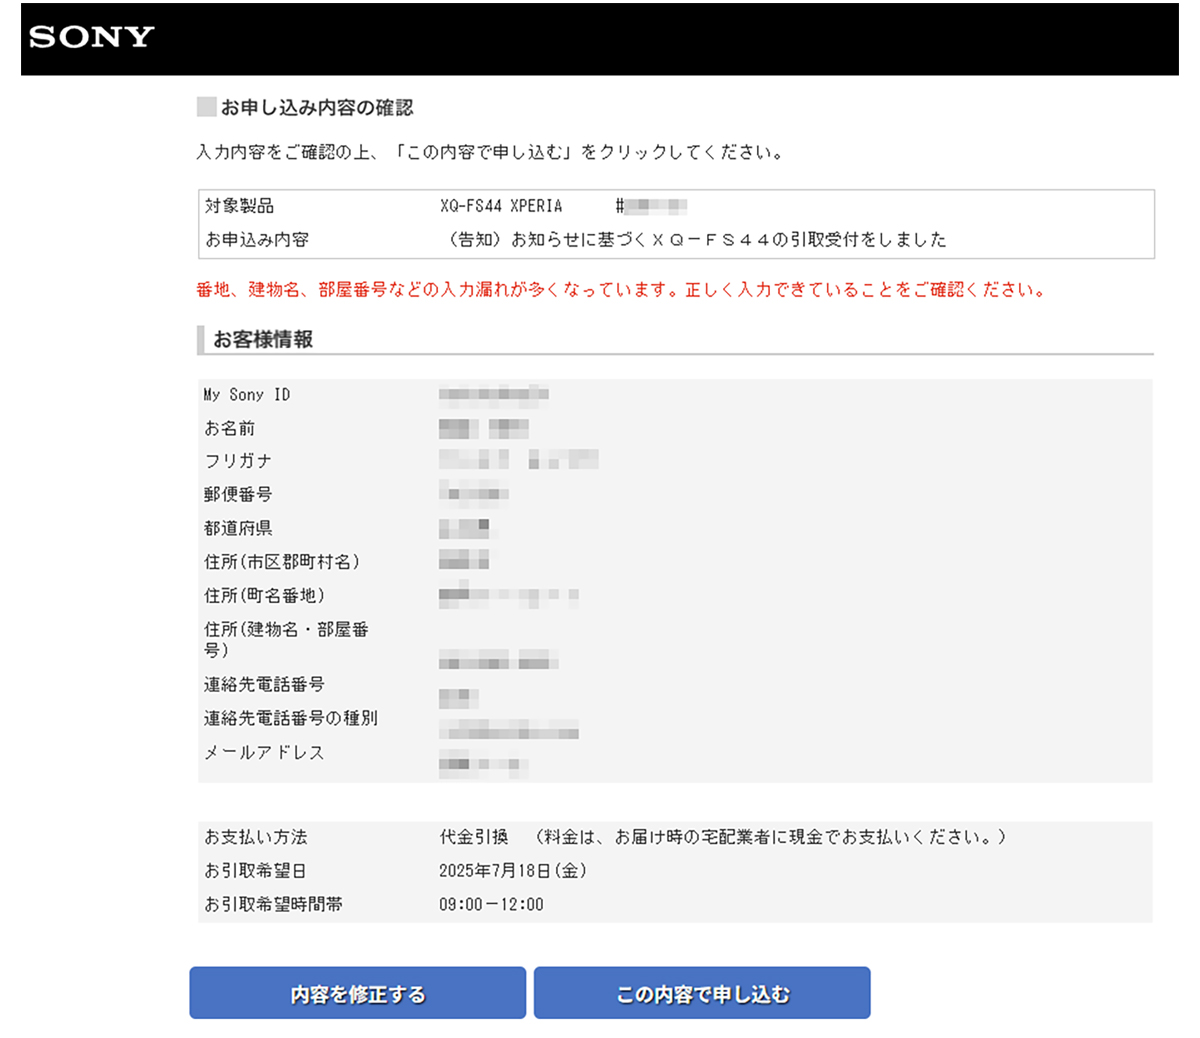Image resolution: width=1200 pixels, height=1038 pixels.
Task: Click the 対象製品 label
Action: point(239,206)
